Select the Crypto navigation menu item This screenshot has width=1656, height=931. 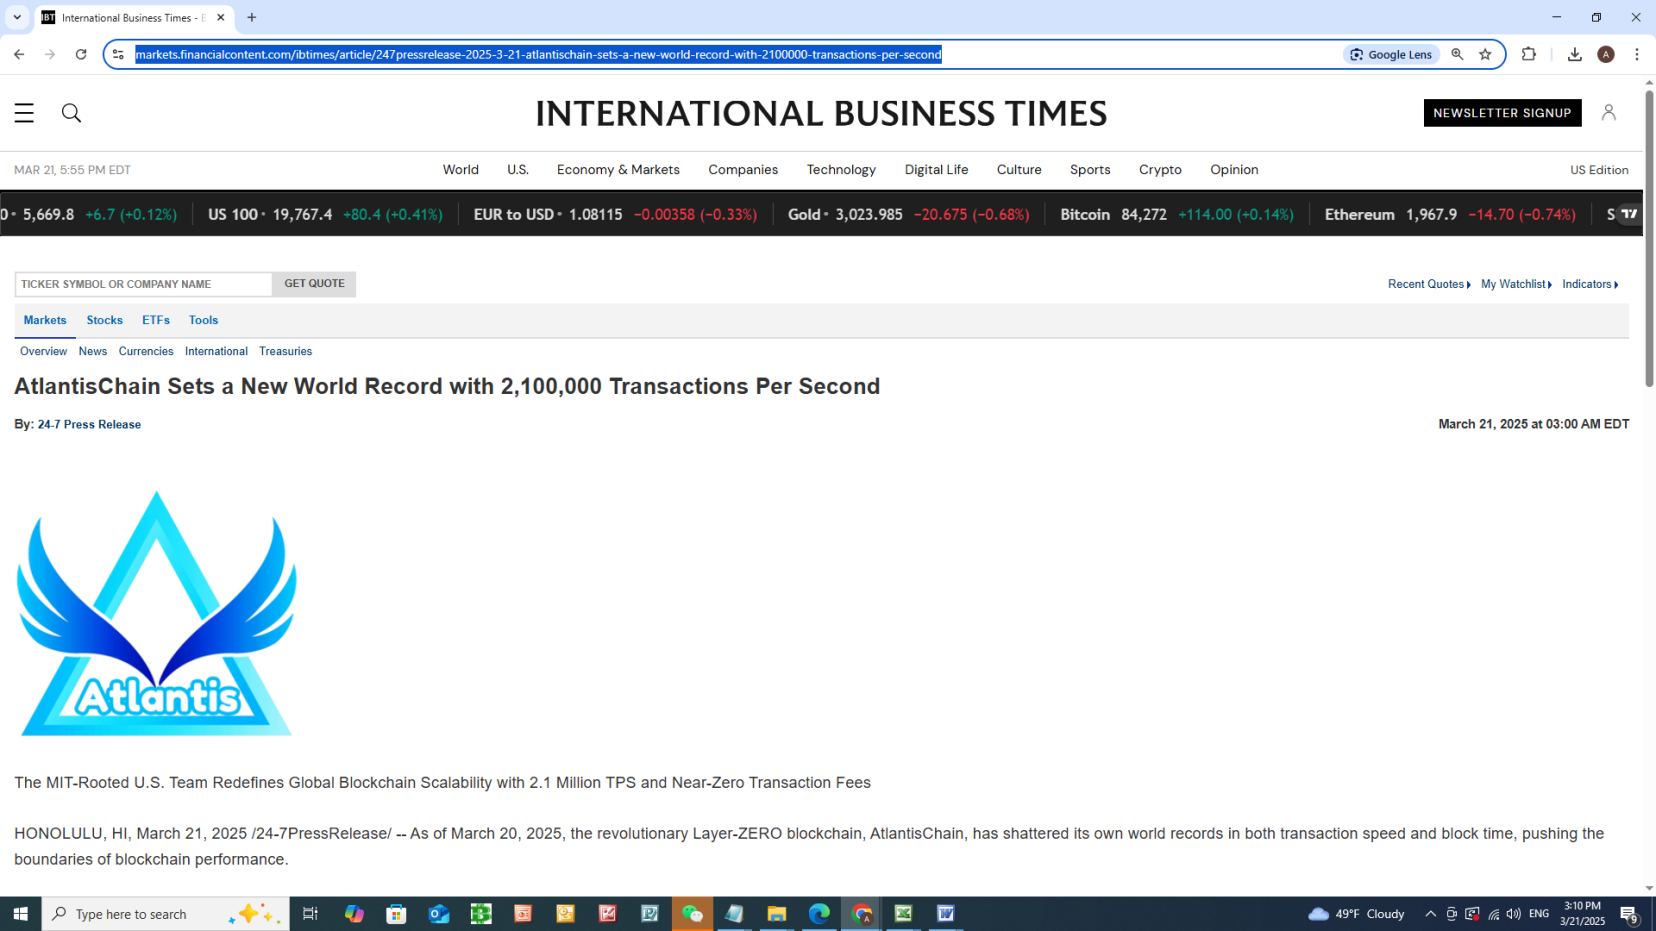[x=1160, y=170]
